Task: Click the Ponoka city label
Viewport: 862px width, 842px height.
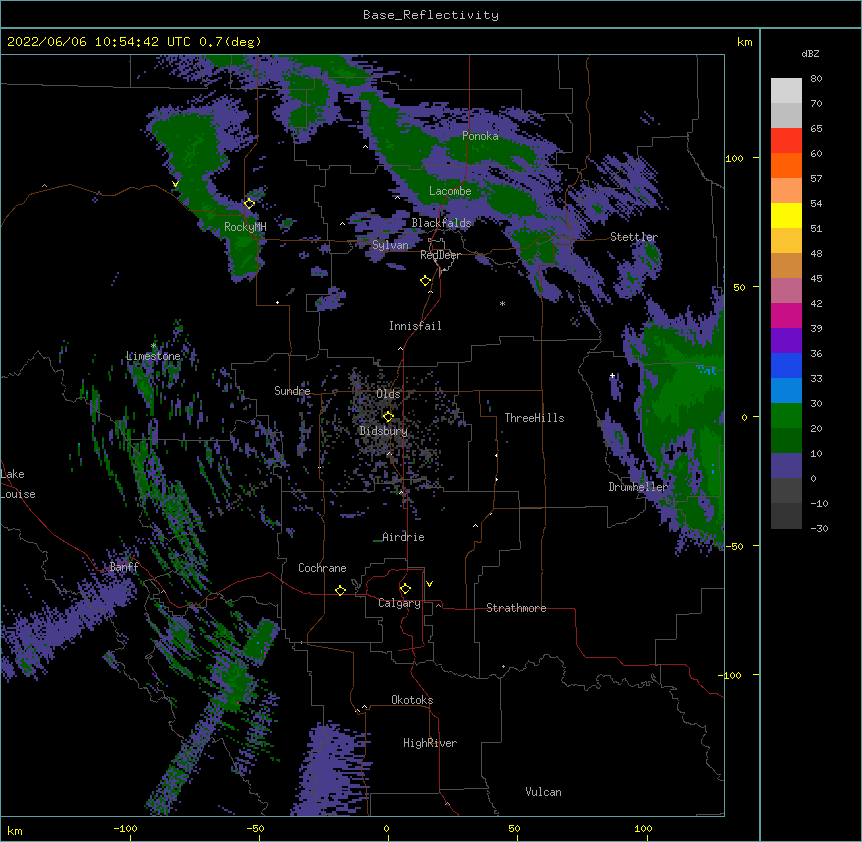Action: (480, 136)
